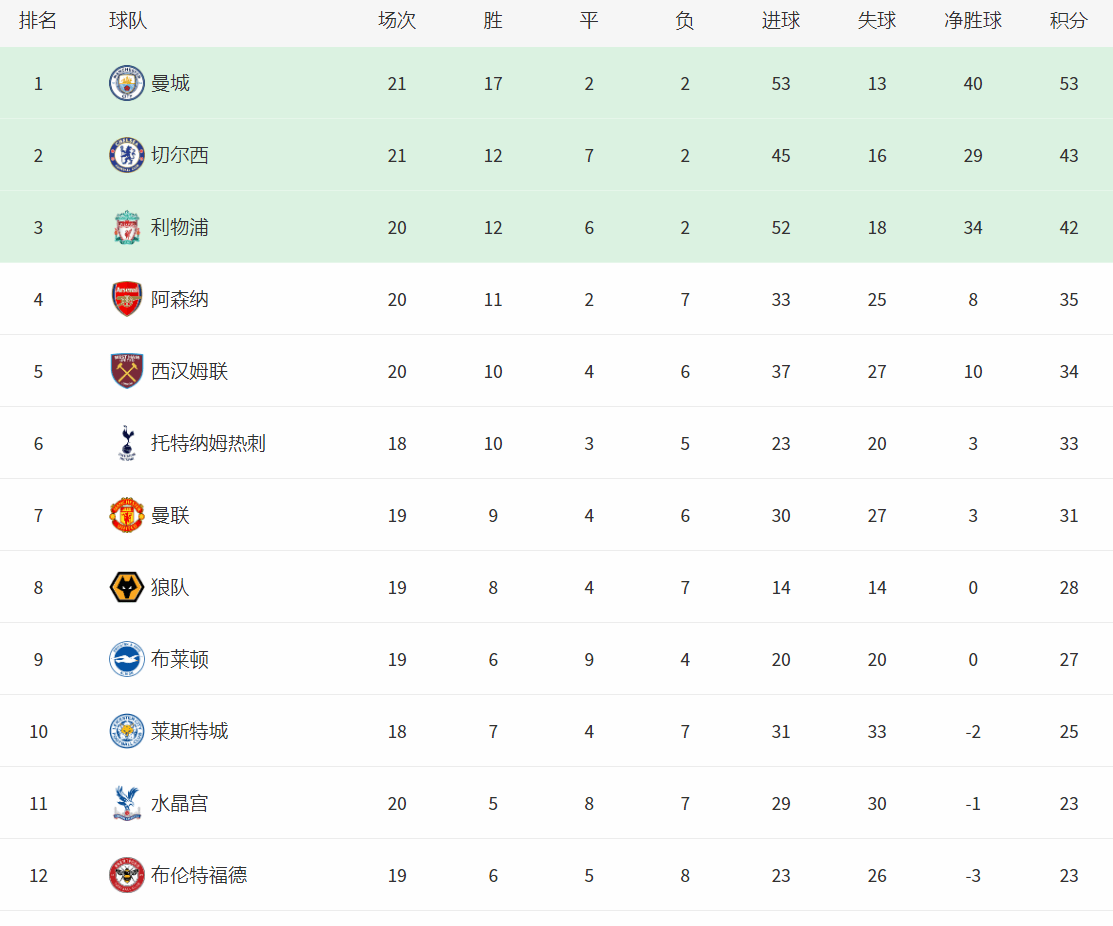Select the Brentford bee badge
Viewport: 1113px width, 926px height.
tap(127, 875)
